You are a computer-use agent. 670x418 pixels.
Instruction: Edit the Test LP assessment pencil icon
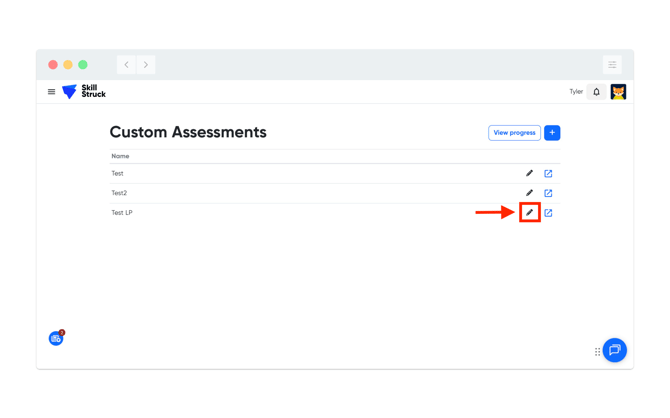click(x=529, y=212)
